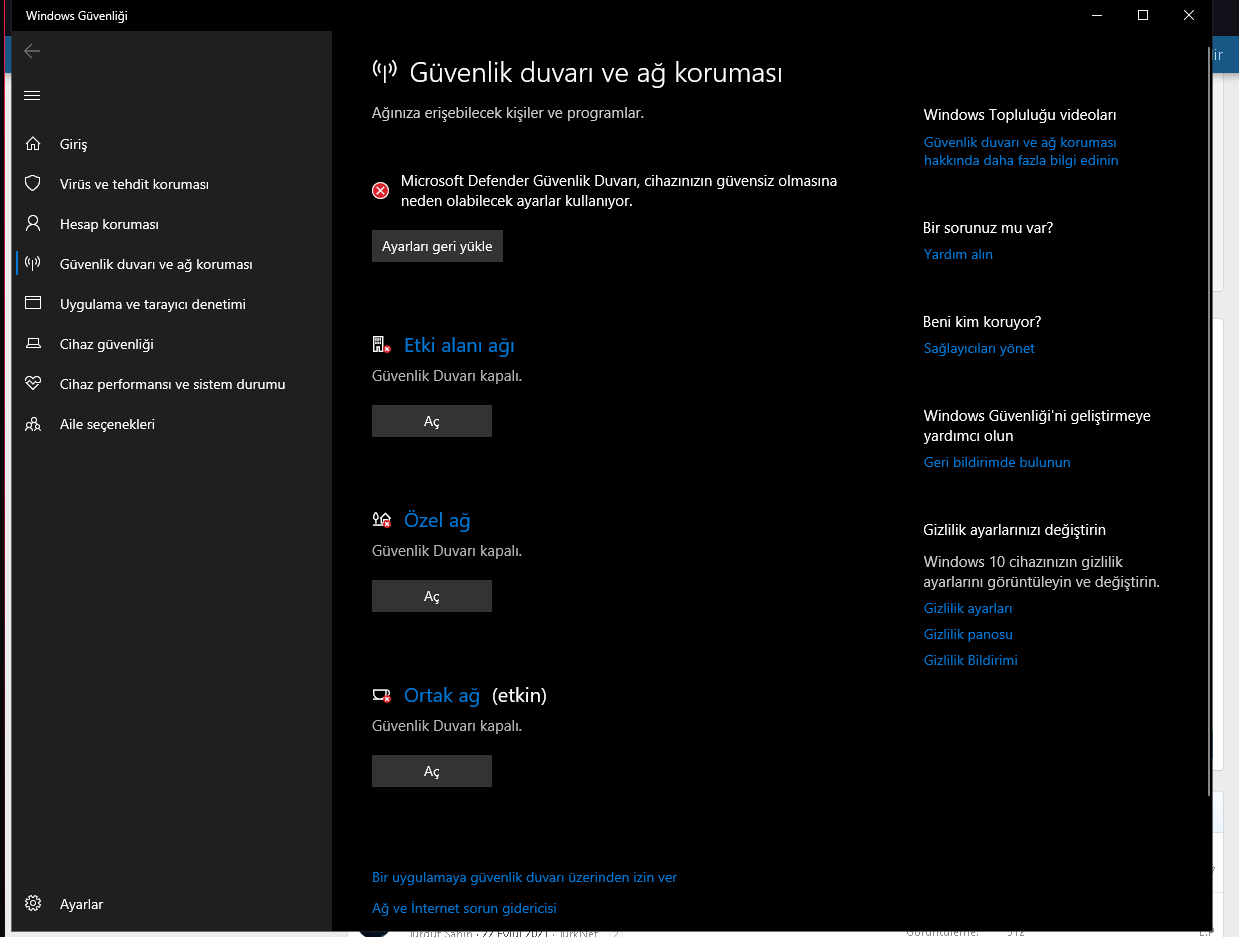Click the window icon for Uygulama ve tarayıcı denetimi

tap(33, 304)
